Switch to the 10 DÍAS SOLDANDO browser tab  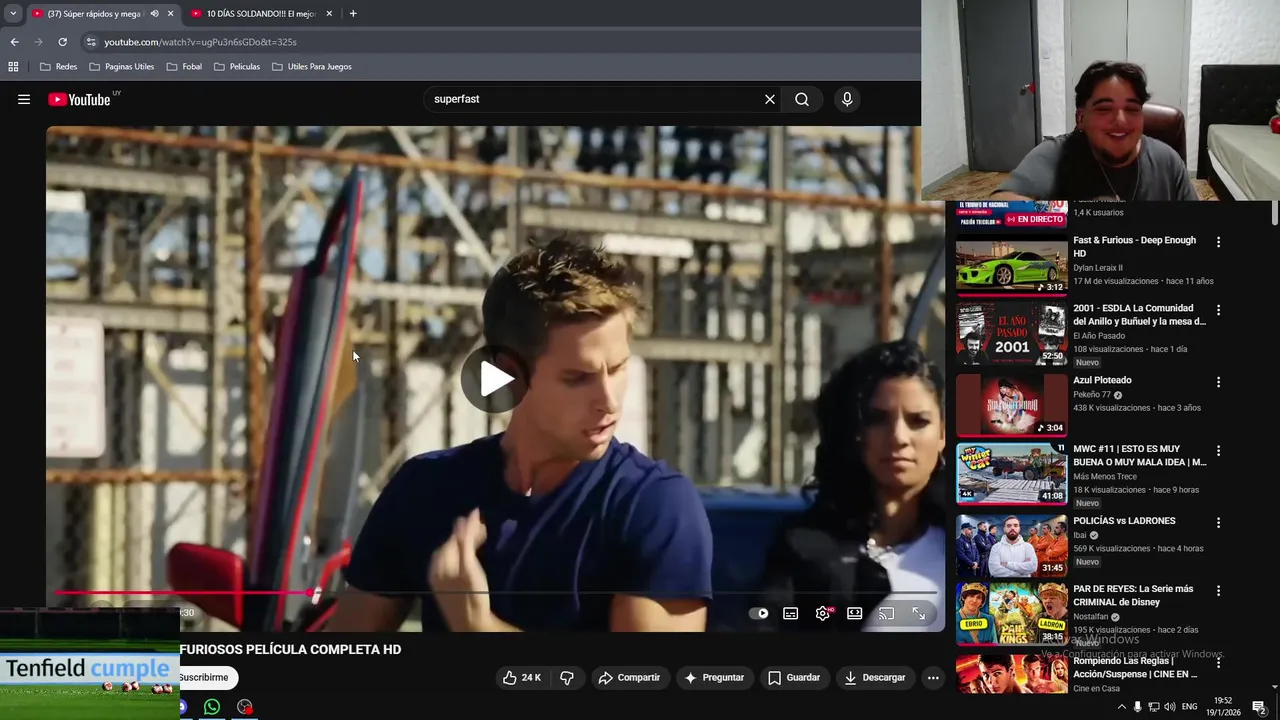click(260, 14)
